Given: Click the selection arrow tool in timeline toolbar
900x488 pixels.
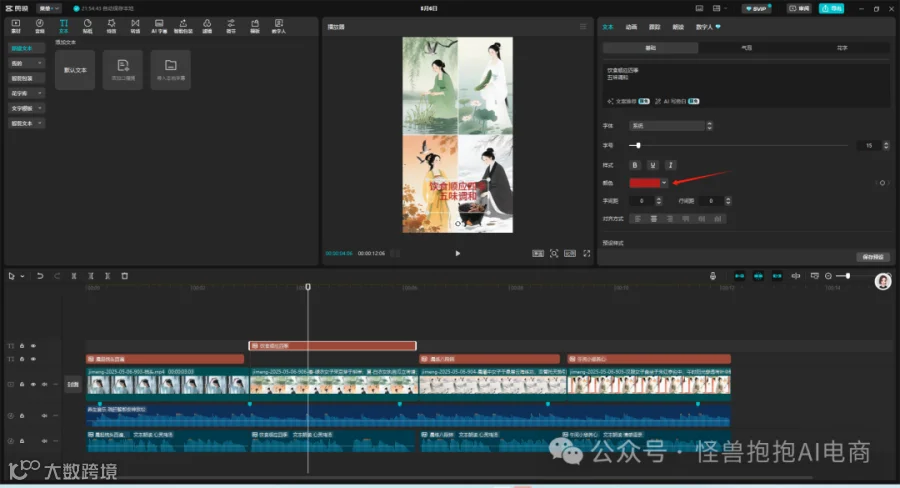Looking at the screenshot, I should point(11,276).
